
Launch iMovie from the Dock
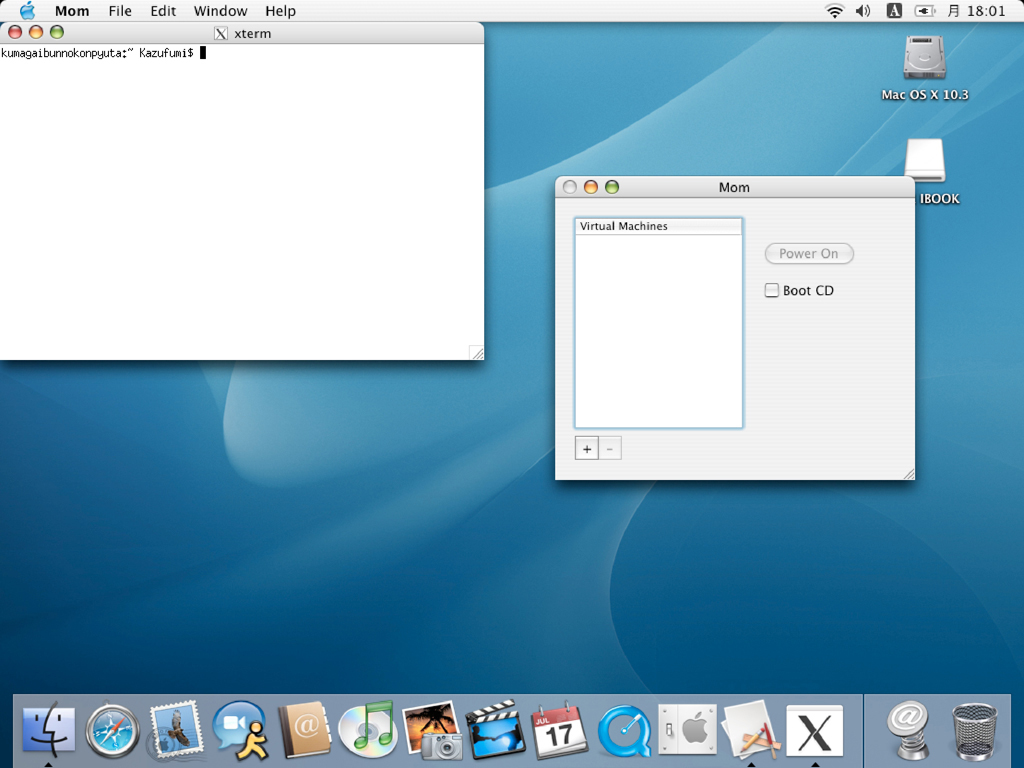pos(496,729)
